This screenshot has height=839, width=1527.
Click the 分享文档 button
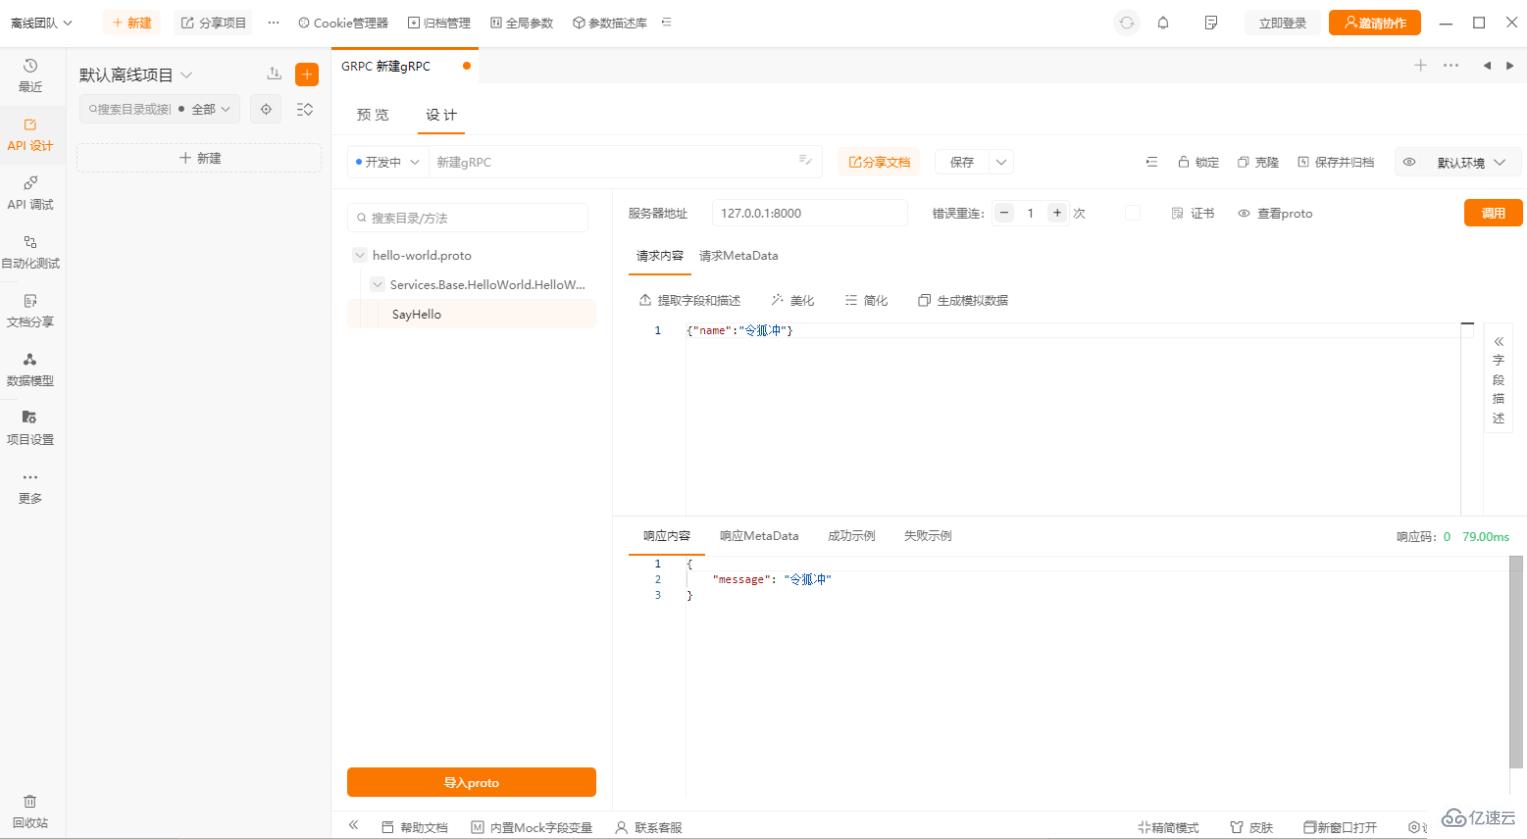[x=879, y=162]
